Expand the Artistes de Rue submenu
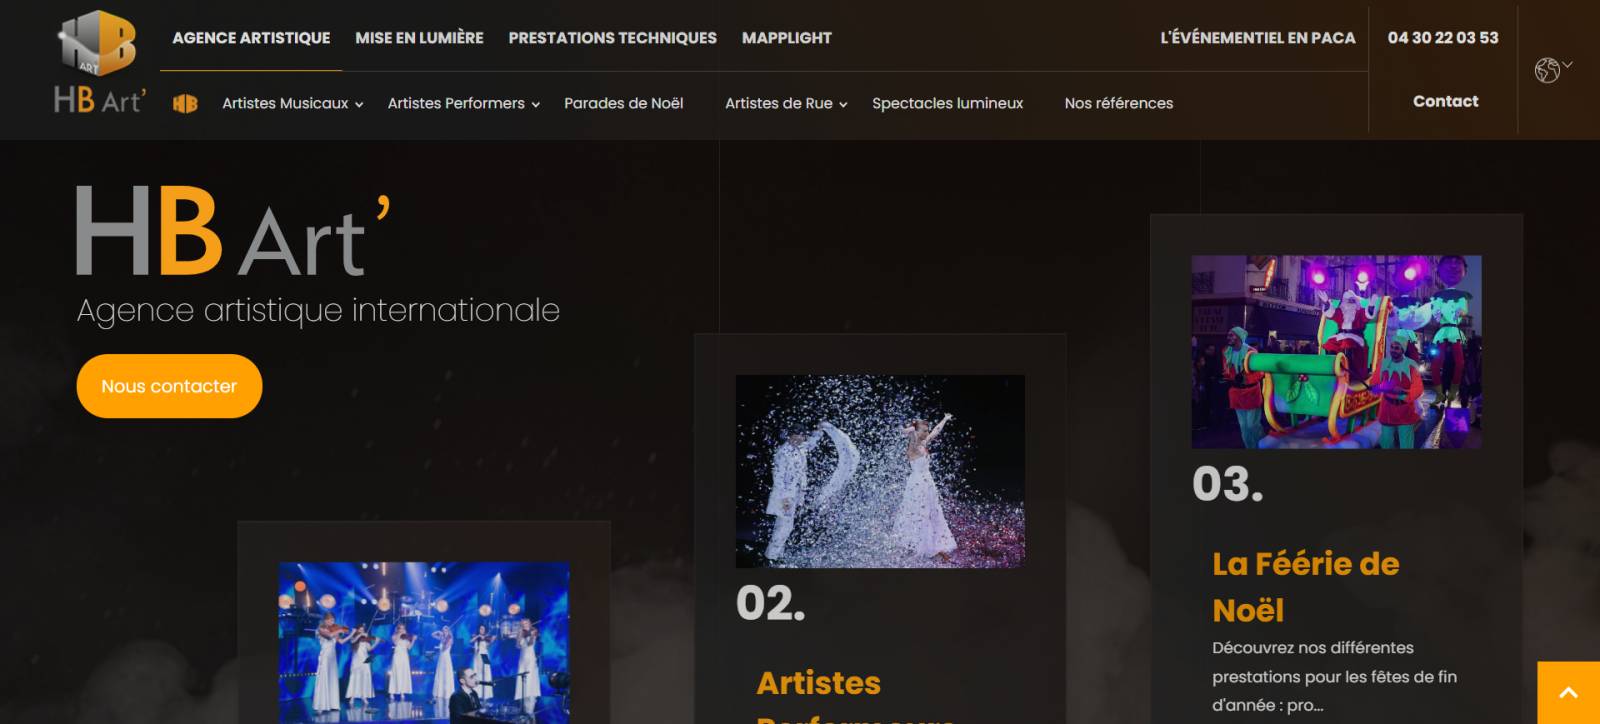 click(786, 103)
